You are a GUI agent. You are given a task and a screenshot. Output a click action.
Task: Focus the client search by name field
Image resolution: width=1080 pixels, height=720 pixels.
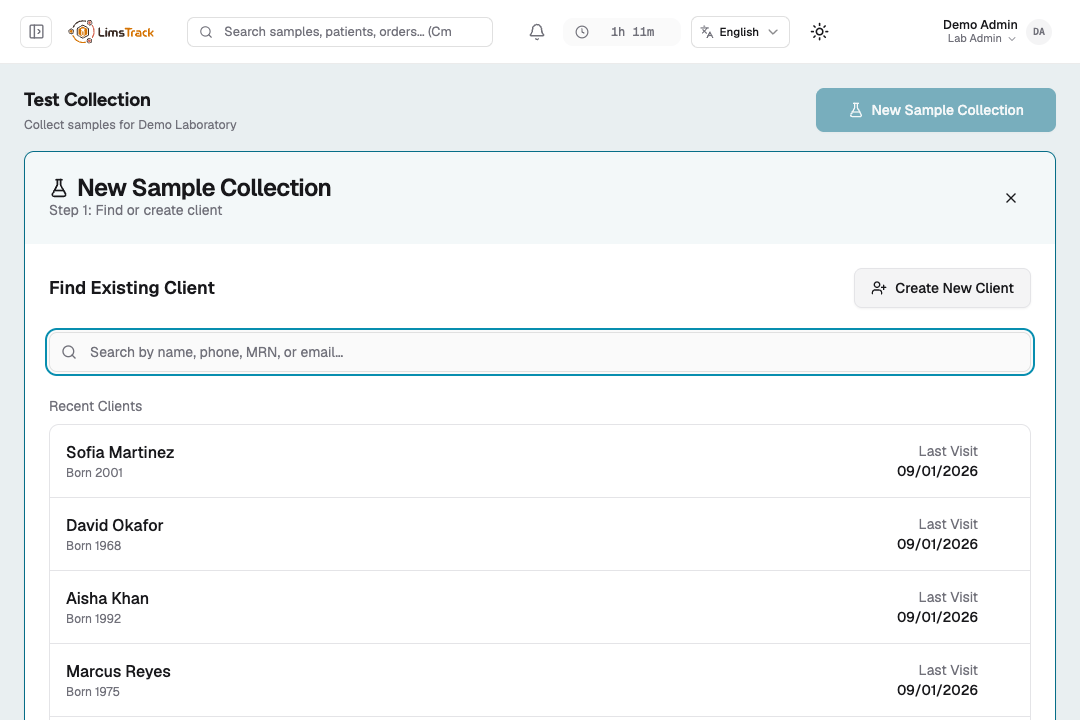pyautogui.click(x=540, y=352)
